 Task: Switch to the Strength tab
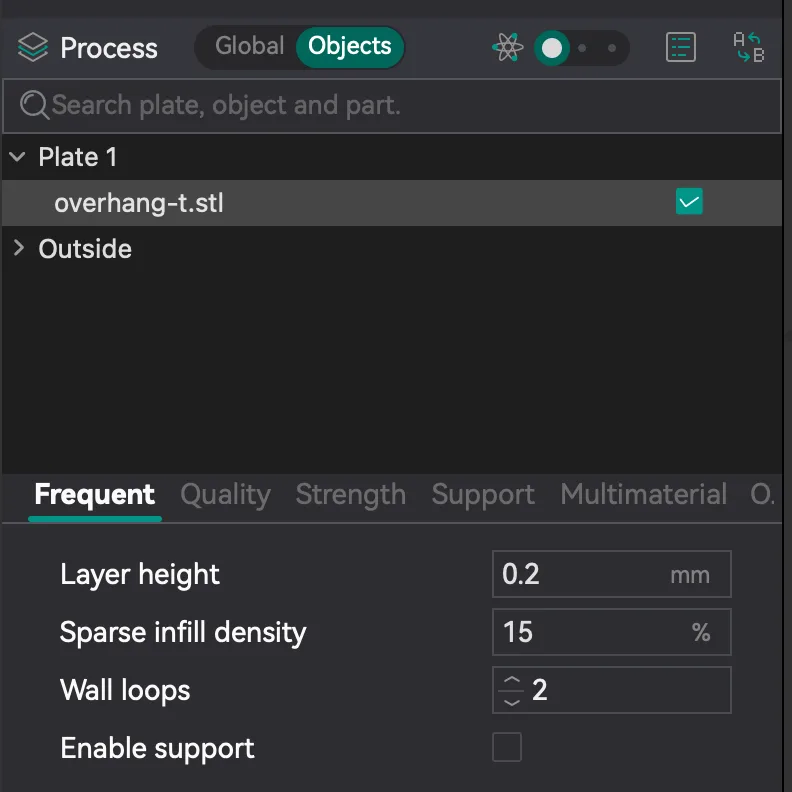tap(351, 494)
